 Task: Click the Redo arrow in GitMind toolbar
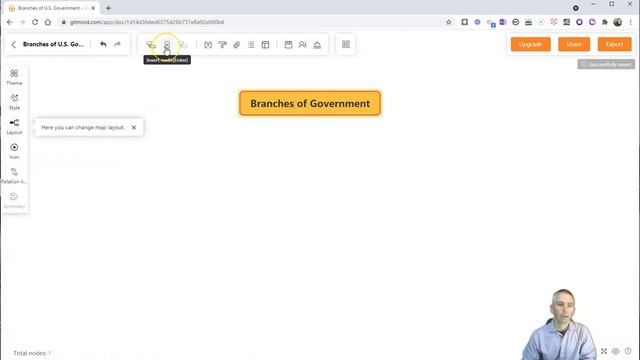[x=118, y=44]
